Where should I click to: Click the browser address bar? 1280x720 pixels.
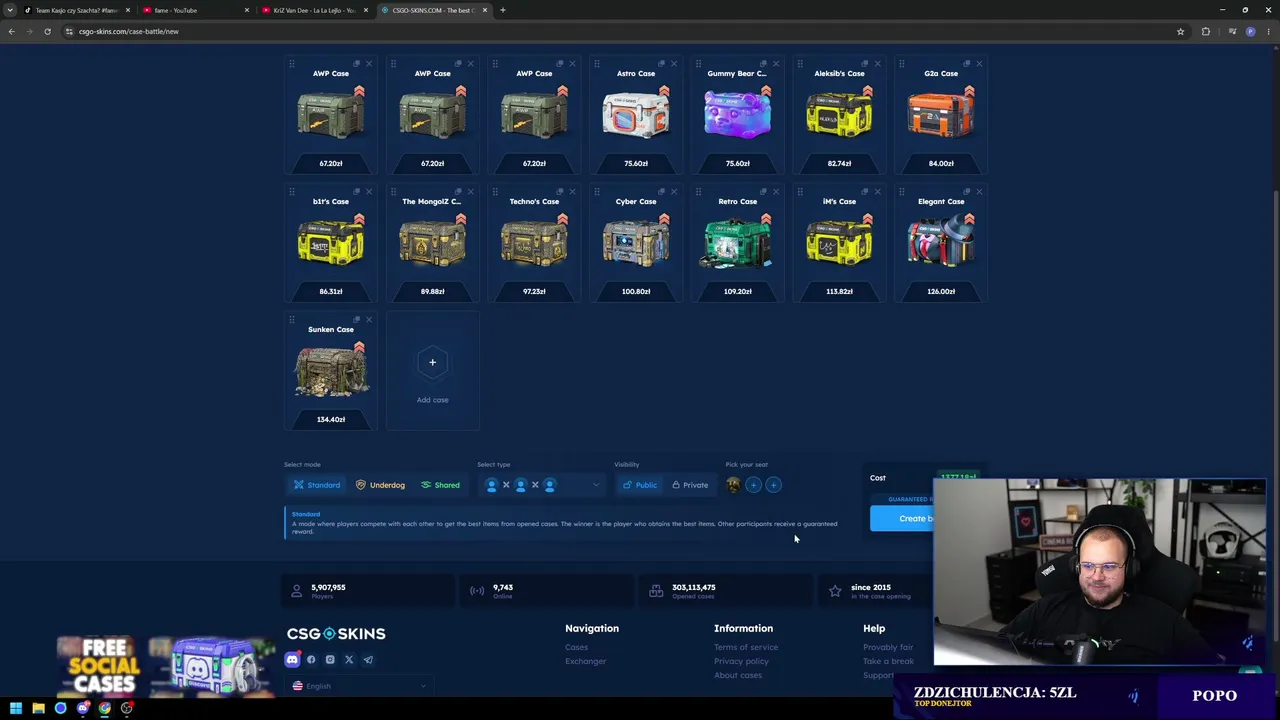tap(620, 31)
